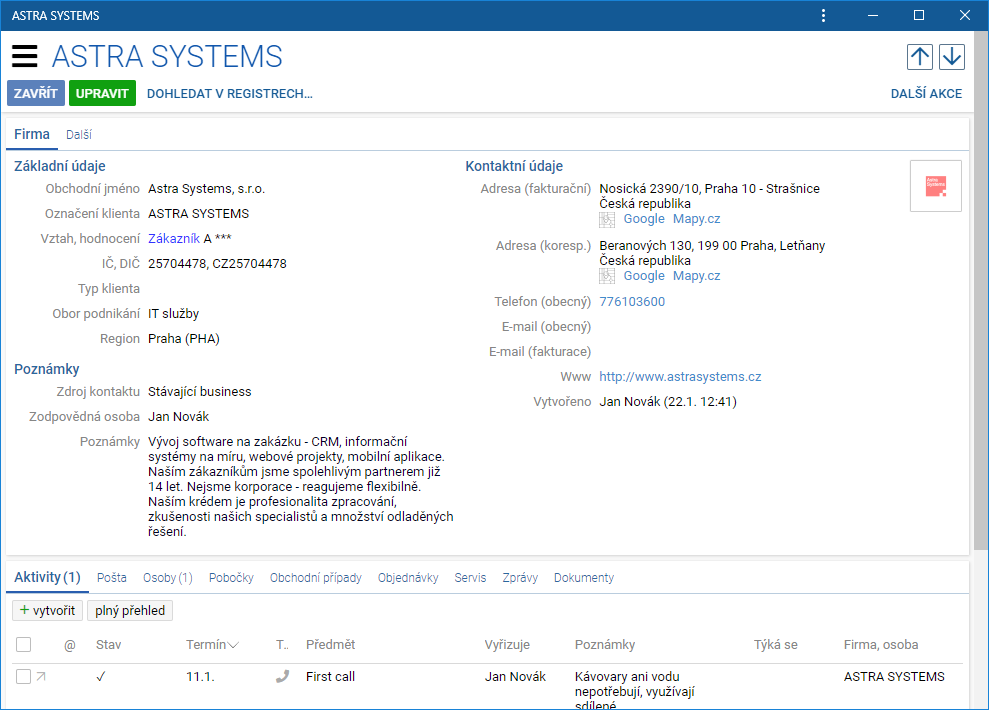Click the Obor podnikání value IT služby
This screenshot has height=710, width=989.
point(173,313)
